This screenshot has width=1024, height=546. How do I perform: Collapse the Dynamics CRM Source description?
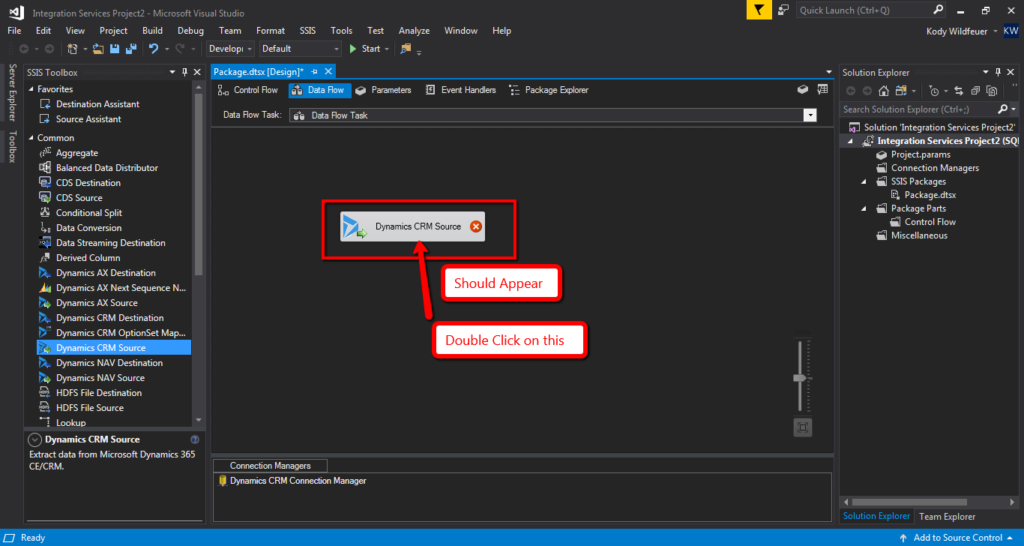(x=35, y=440)
